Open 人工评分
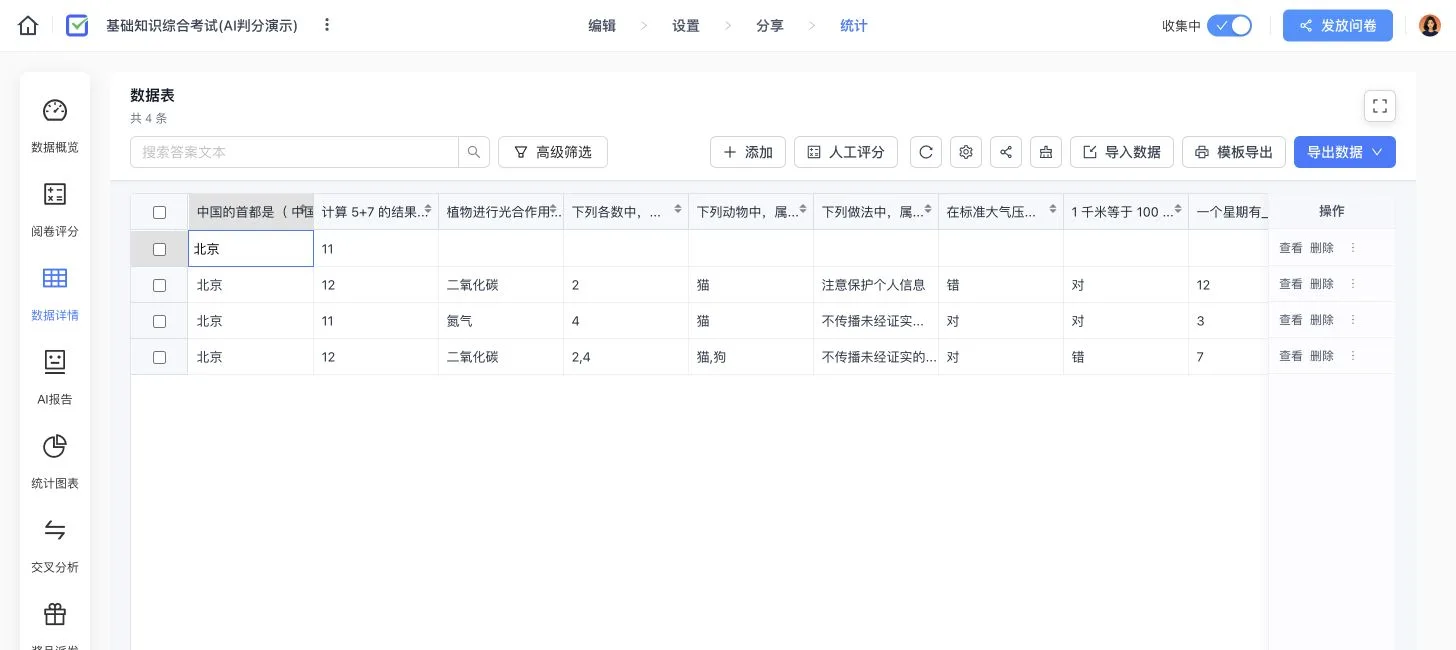Screen dimensions: 1456x650 click(x=846, y=152)
